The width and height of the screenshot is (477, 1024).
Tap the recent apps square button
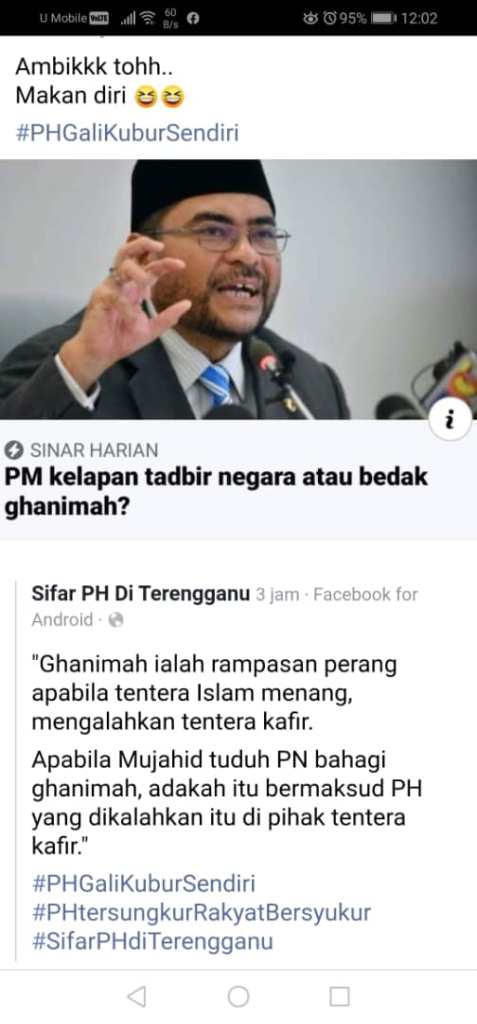point(339,997)
